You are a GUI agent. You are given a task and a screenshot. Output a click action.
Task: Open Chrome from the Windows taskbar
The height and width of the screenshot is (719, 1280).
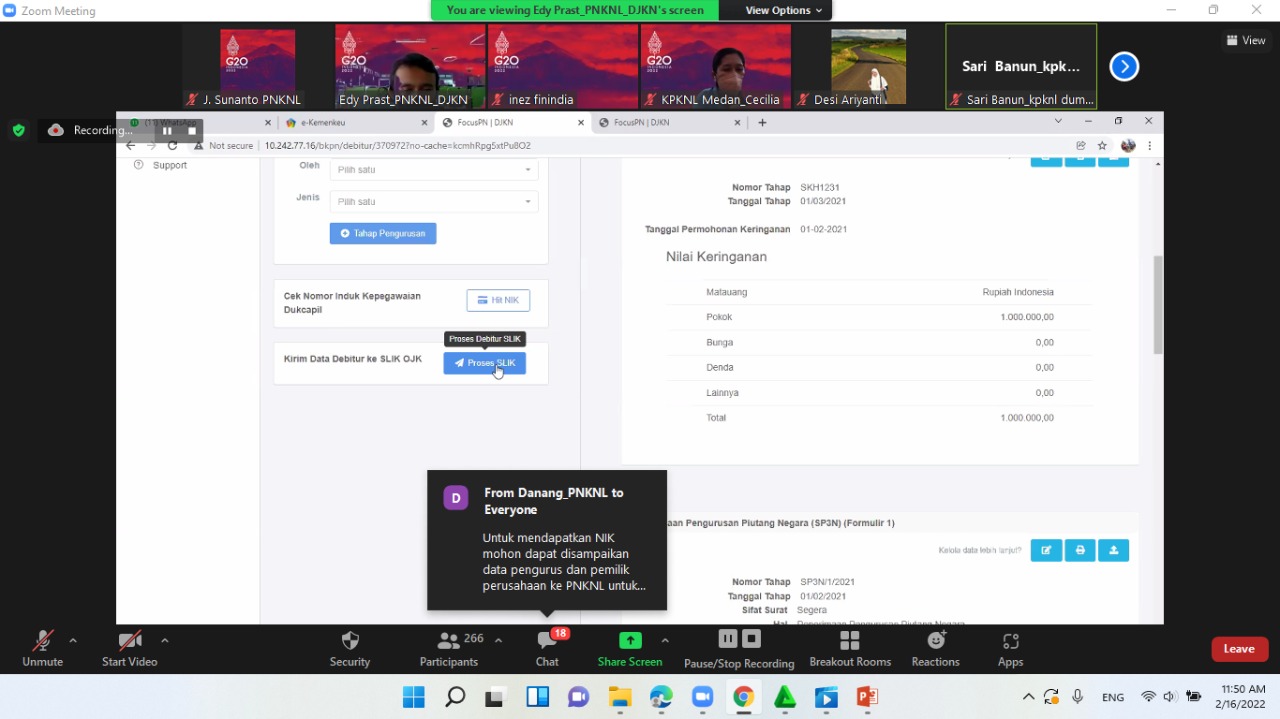point(743,697)
